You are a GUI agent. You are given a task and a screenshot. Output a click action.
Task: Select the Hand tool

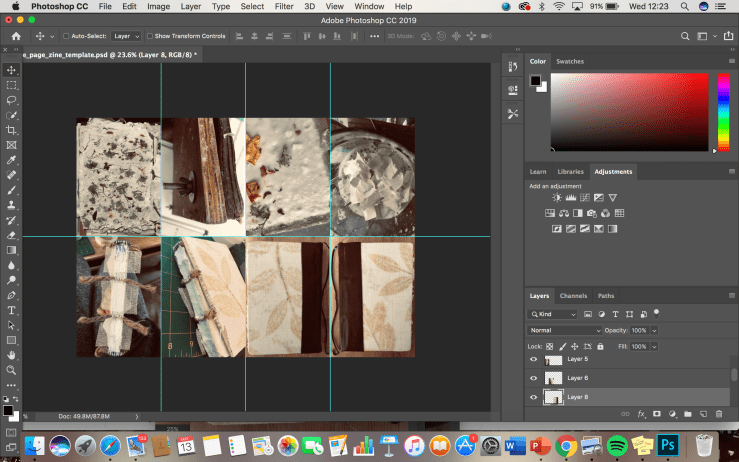point(11,355)
